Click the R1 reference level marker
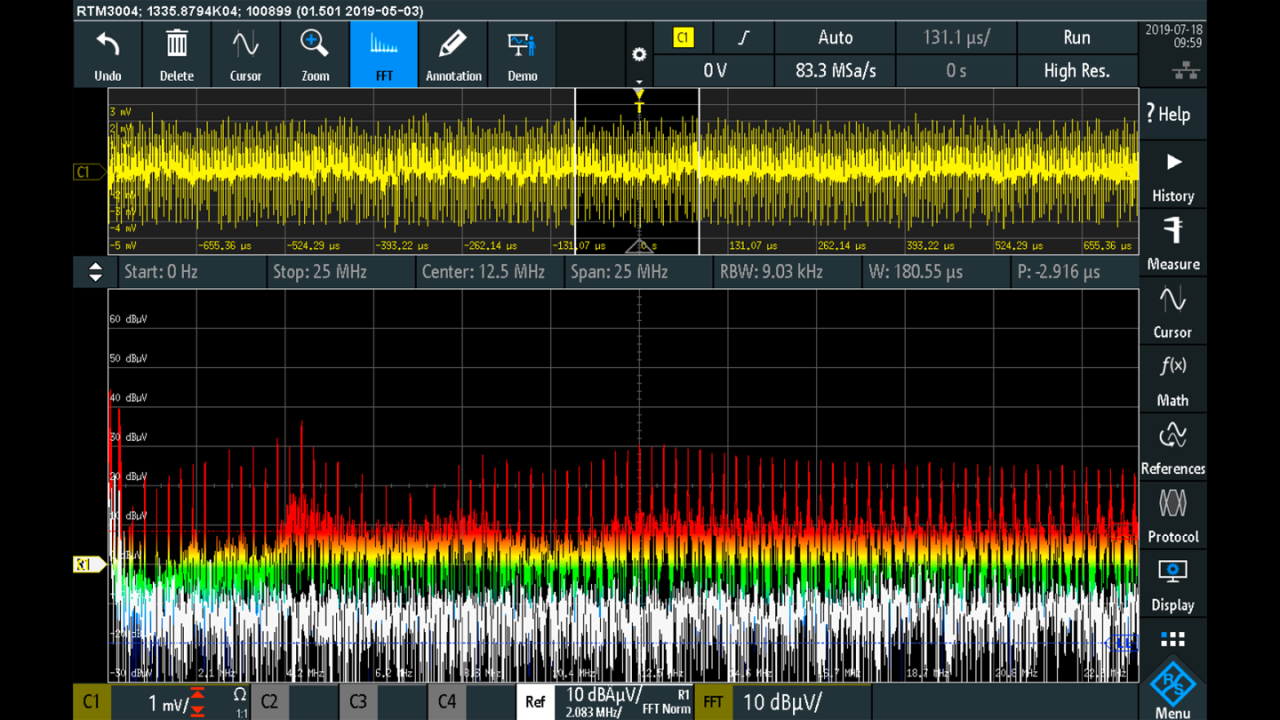Viewport: 1280px width, 720px height. click(x=90, y=565)
